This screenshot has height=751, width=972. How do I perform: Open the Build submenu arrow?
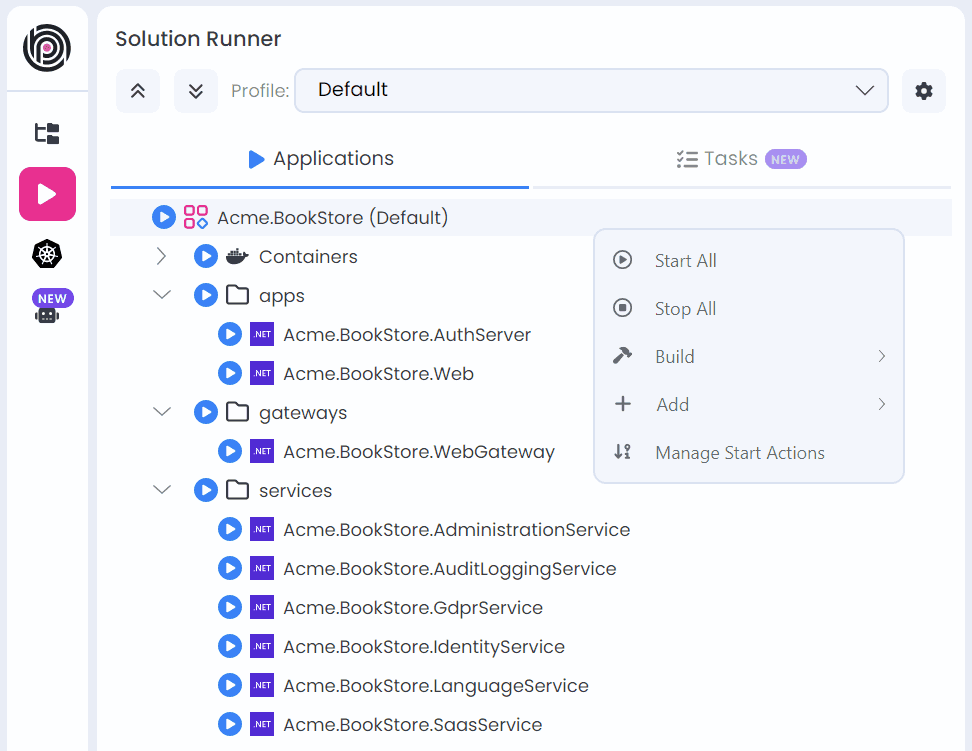[881, 356]
